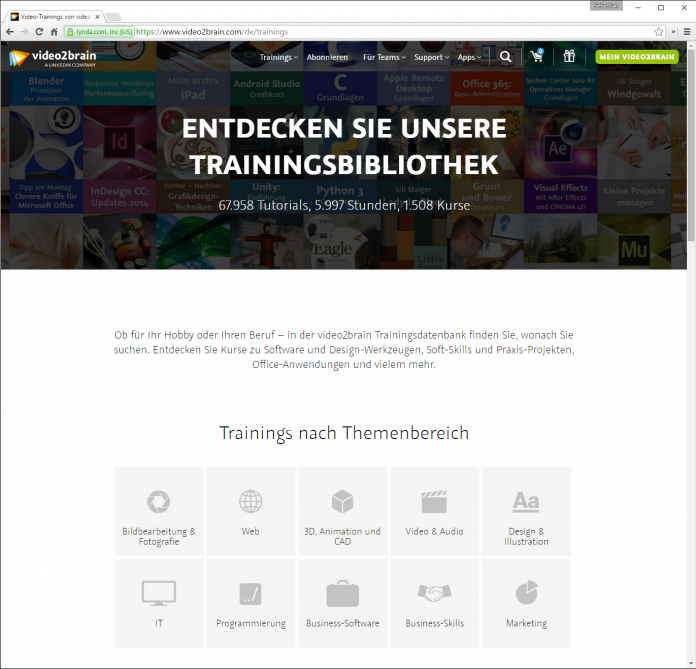Click the gift voucher icon

coord(569,56)
